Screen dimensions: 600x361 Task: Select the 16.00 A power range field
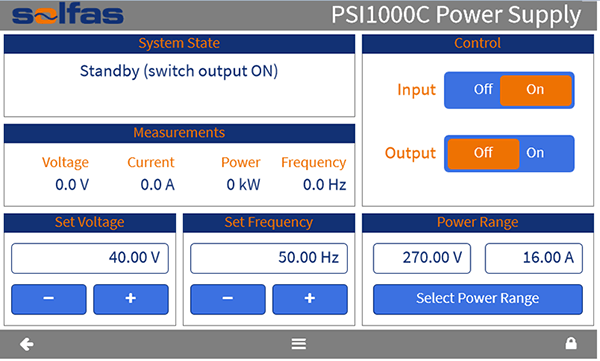click(x=534, y=258)
